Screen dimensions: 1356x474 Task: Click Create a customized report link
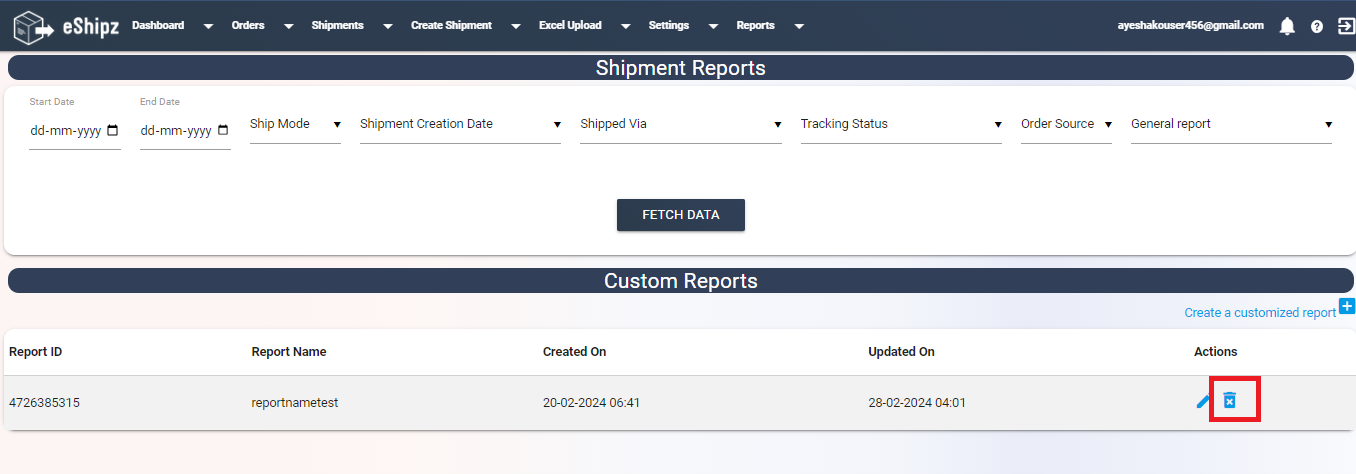coord(1260,313)
